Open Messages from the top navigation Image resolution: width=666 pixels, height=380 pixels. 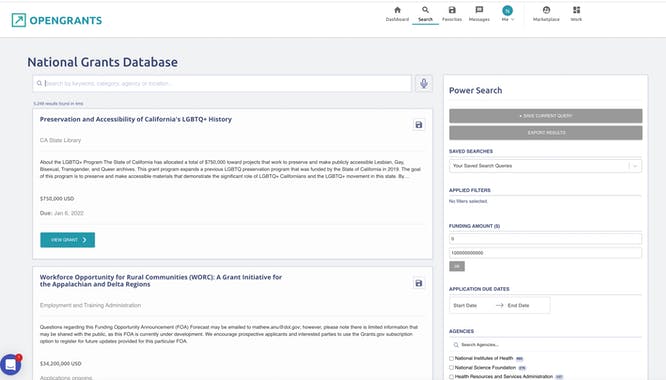click(x=479, y=14)
